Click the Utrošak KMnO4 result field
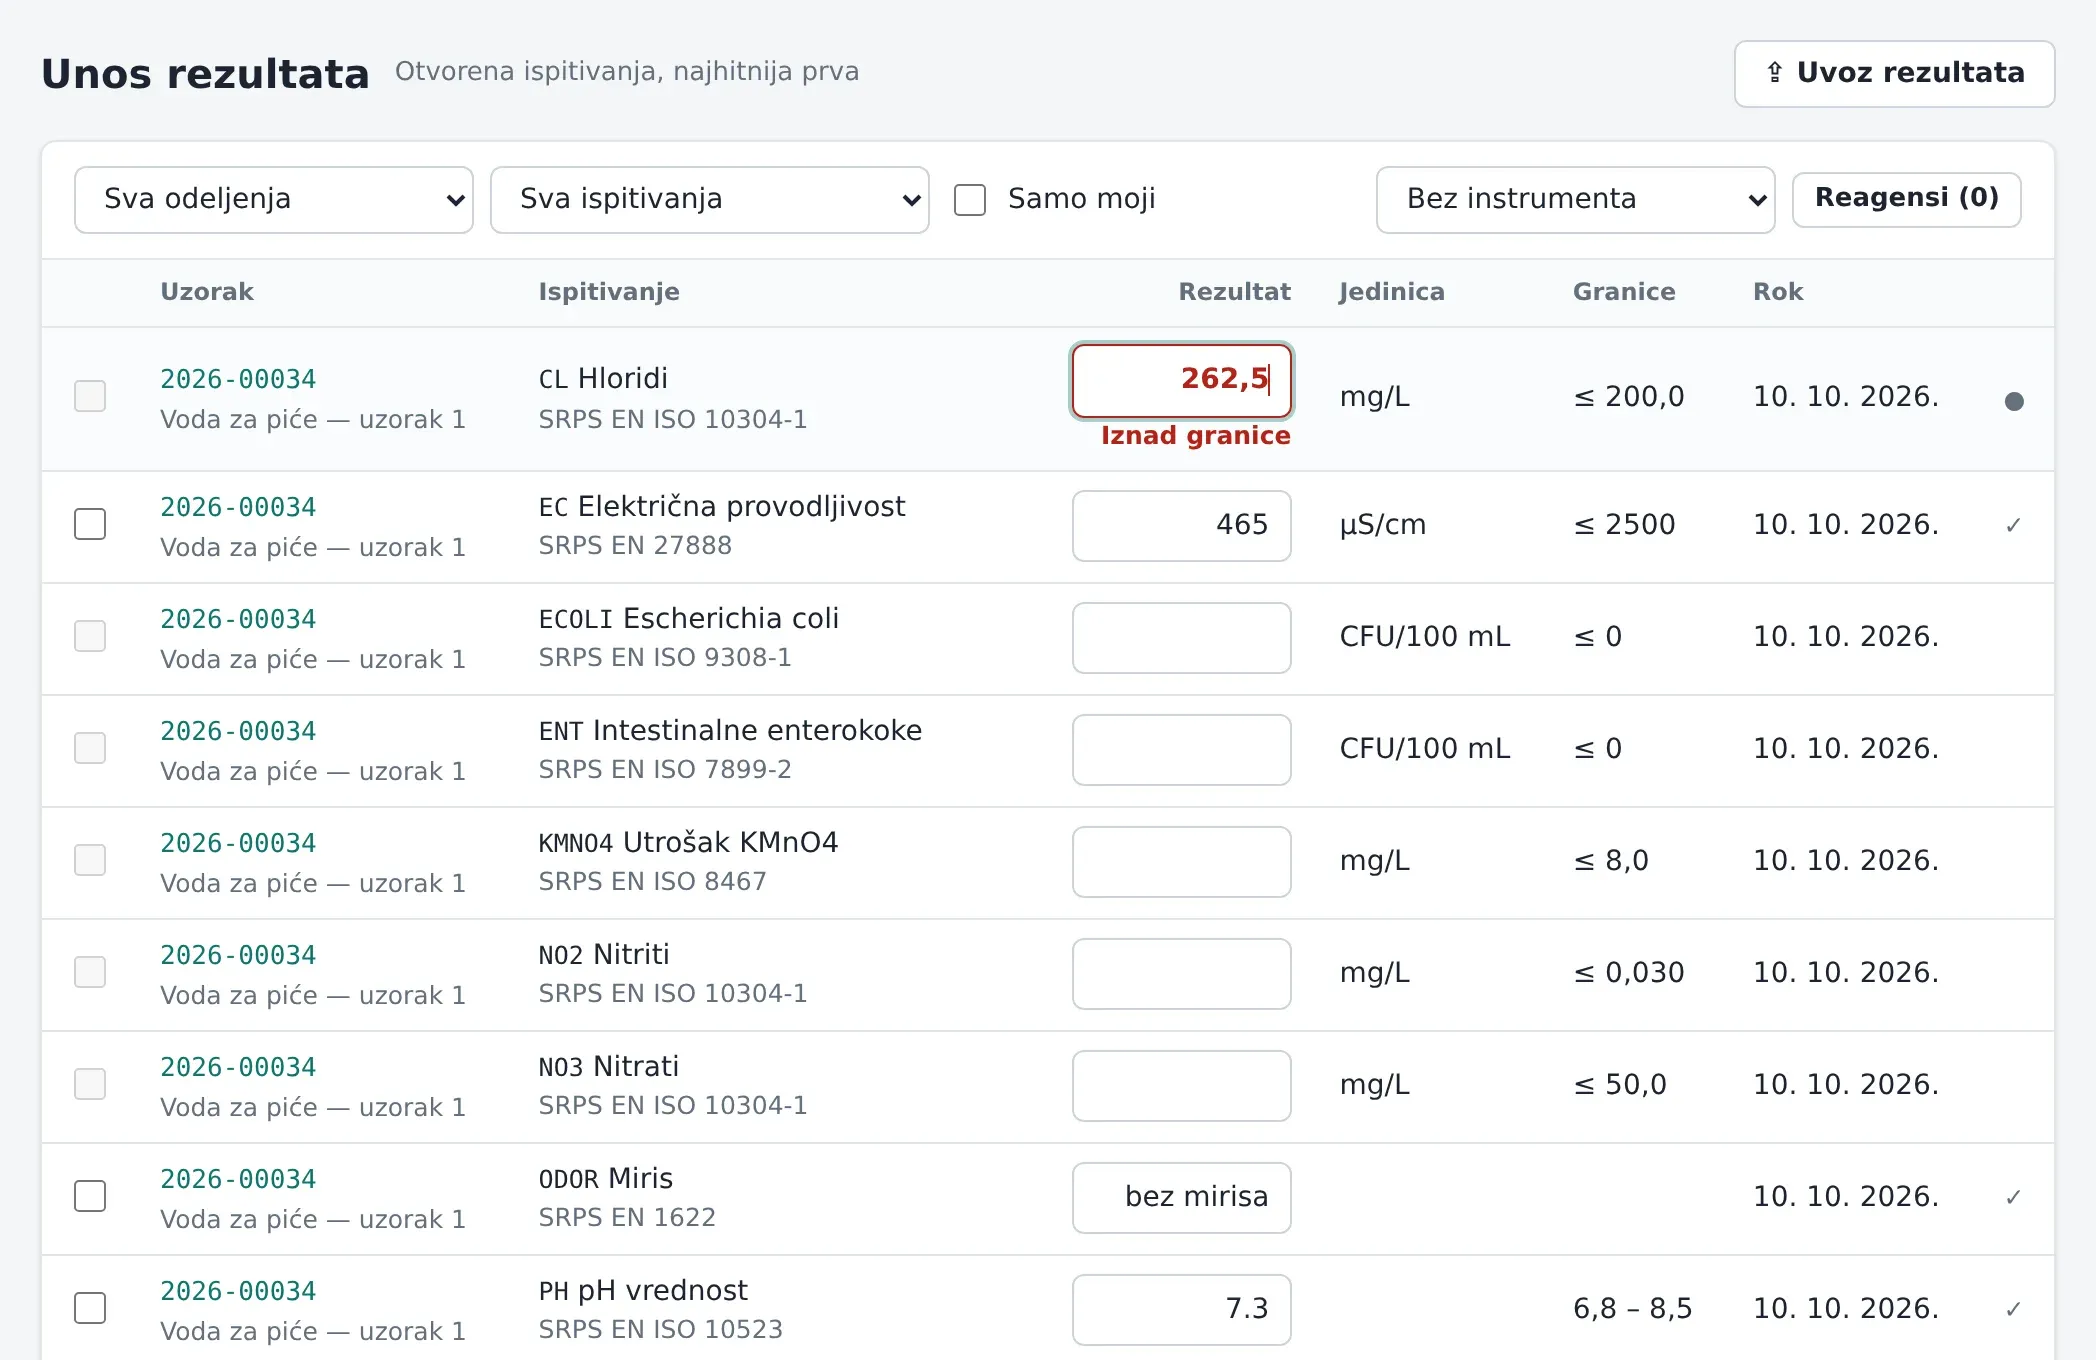The width and height of the screenshot is (2096, 1360). [1182, 862]
